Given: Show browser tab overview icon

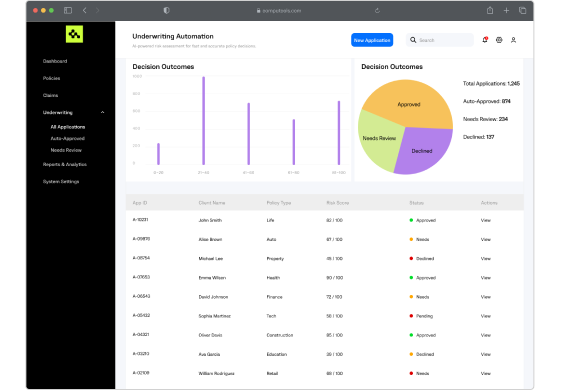Looking at the screenshot, I should (522, 10).
